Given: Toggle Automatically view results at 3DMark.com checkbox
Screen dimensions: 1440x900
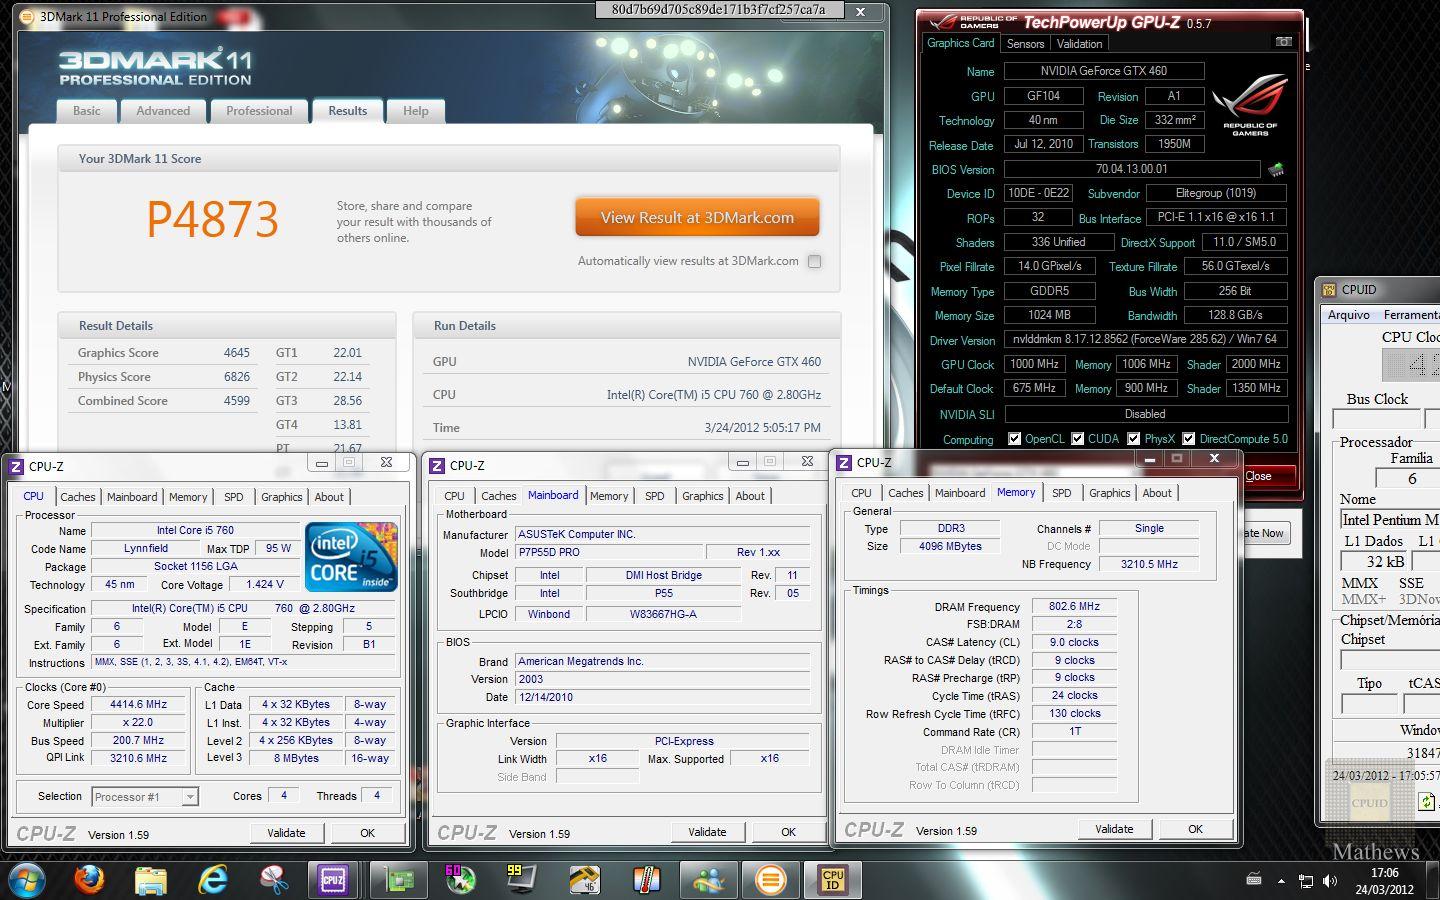Looking at the screenshot, I should pyautogui.click(x=814, y=261).
